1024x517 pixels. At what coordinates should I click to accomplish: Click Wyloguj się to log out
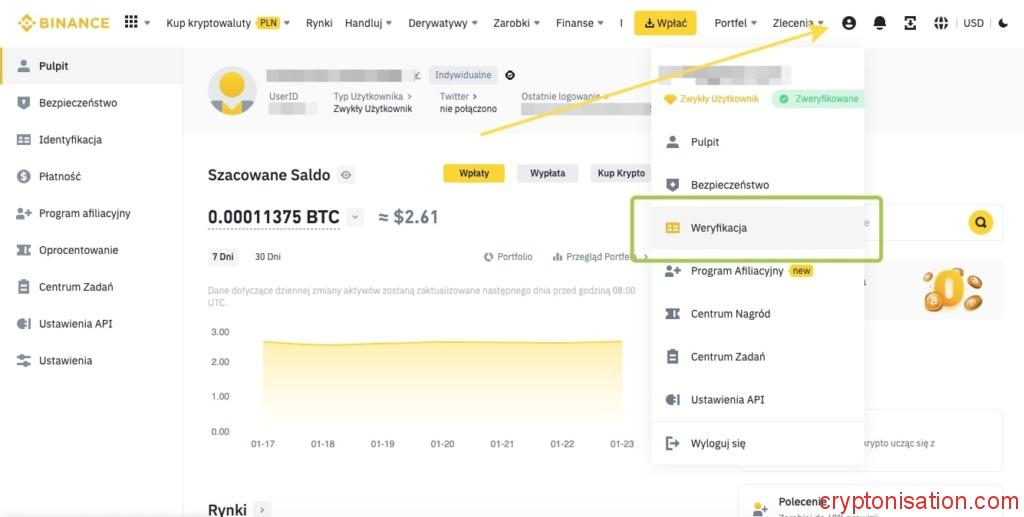[x=758, y=443]
